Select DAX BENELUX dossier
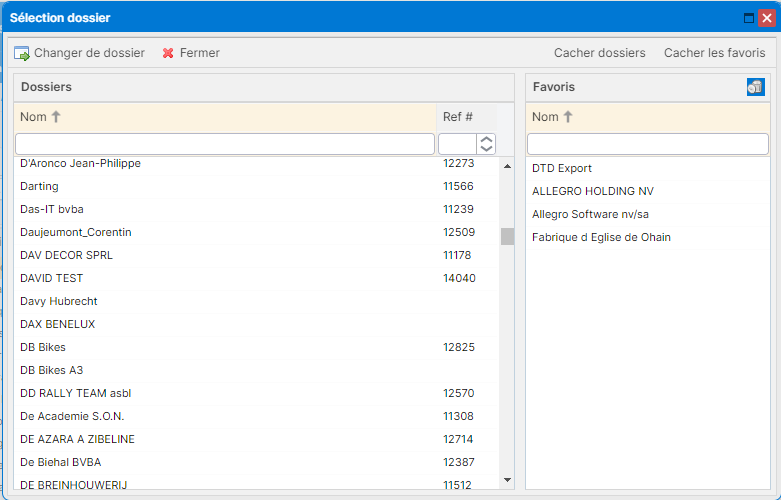781x500 pixels. tap(256, 324)
